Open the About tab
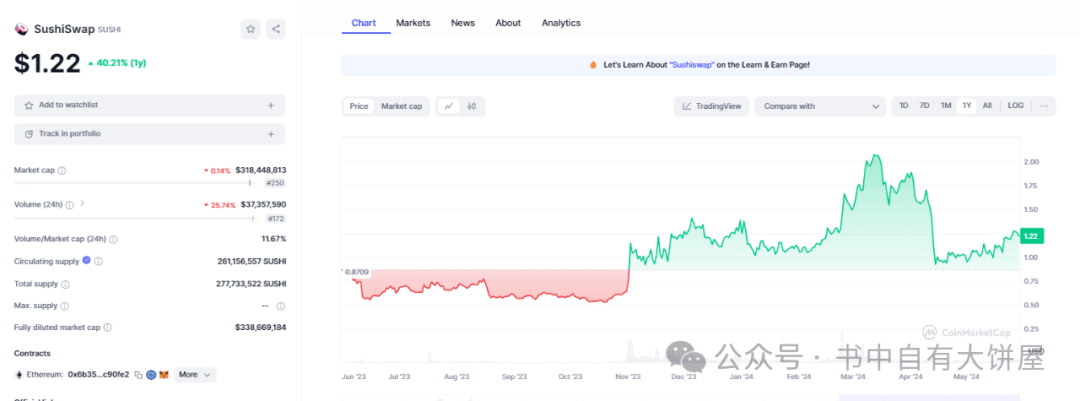This screenshot has height=401, width=1080. (508, 23)
